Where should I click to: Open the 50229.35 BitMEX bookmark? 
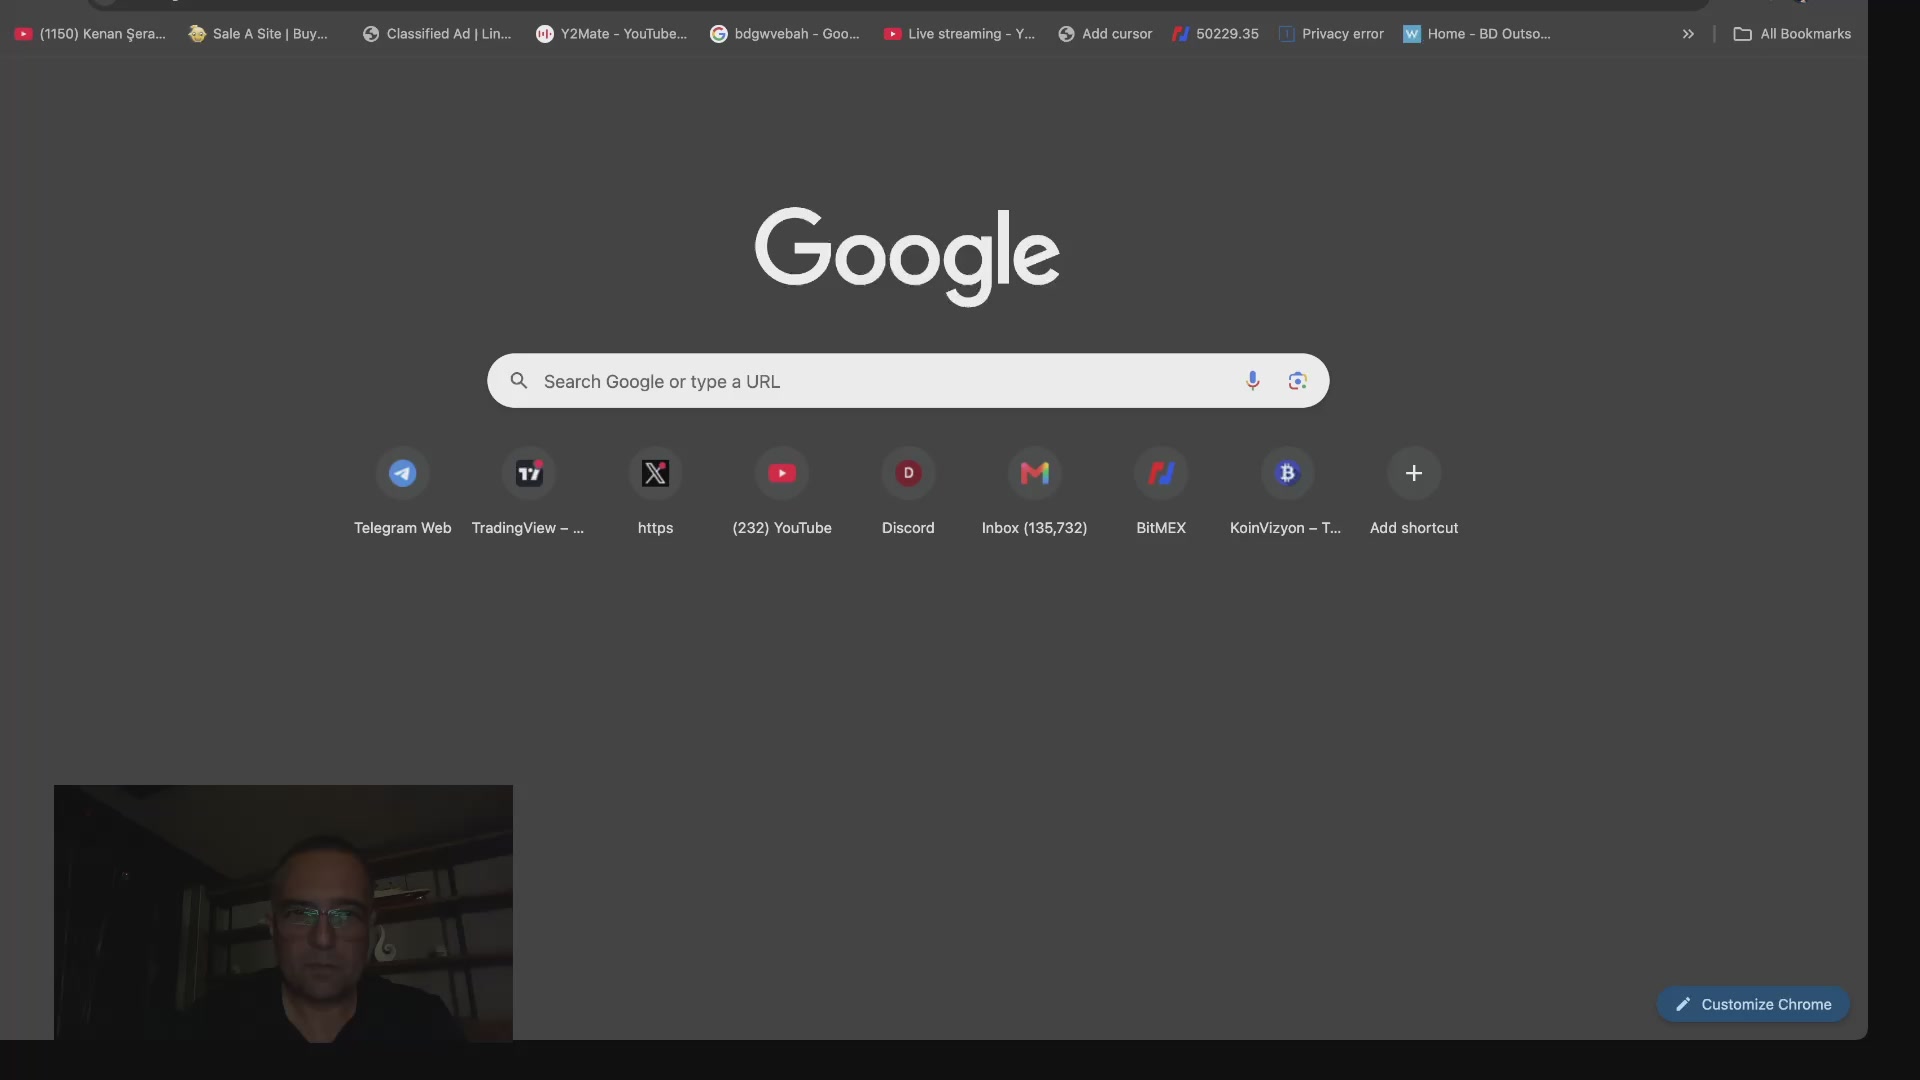(1215, 34)
